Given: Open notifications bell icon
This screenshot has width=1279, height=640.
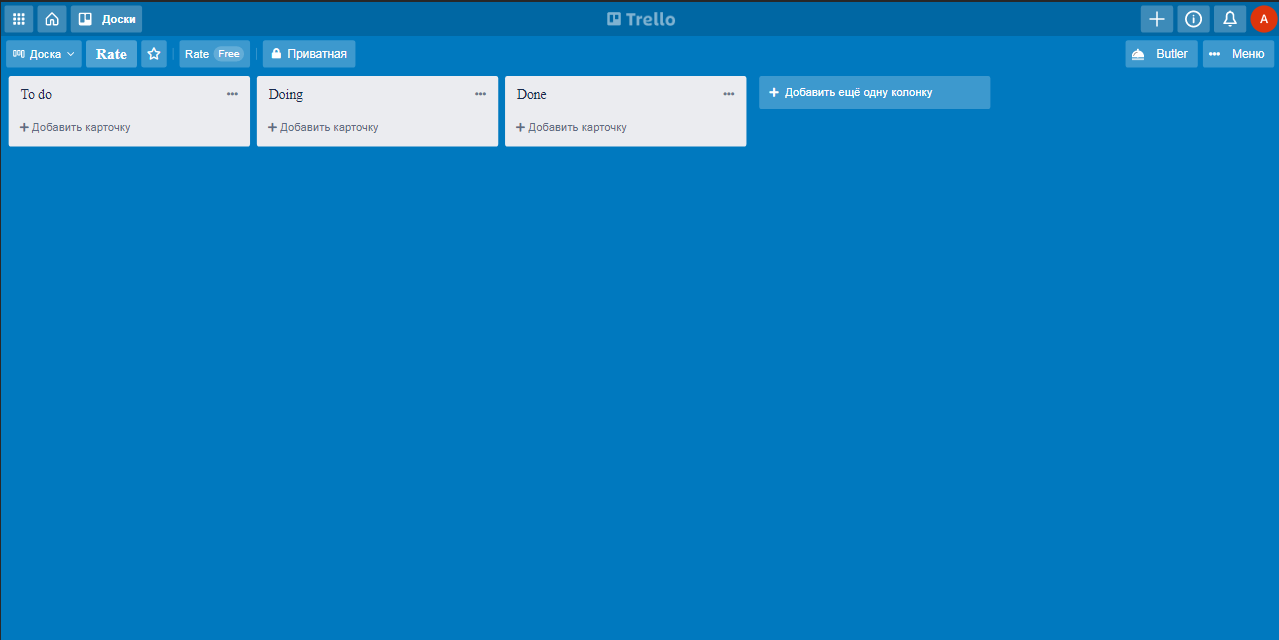Looking at the screenshot, I should tap(1230, 19).
